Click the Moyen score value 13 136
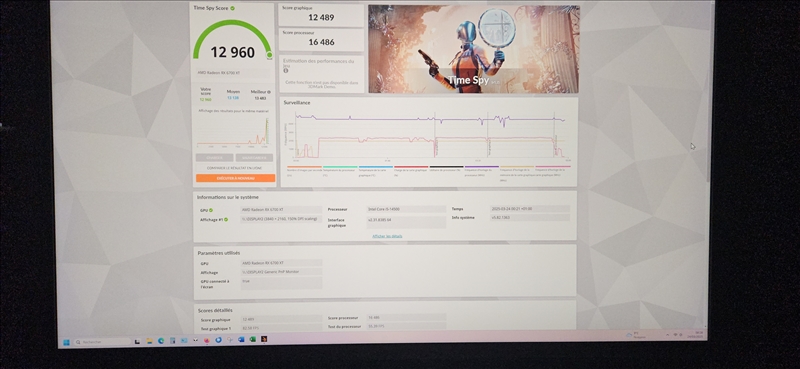This screenshot has height=369, width=800. (233, 98)
